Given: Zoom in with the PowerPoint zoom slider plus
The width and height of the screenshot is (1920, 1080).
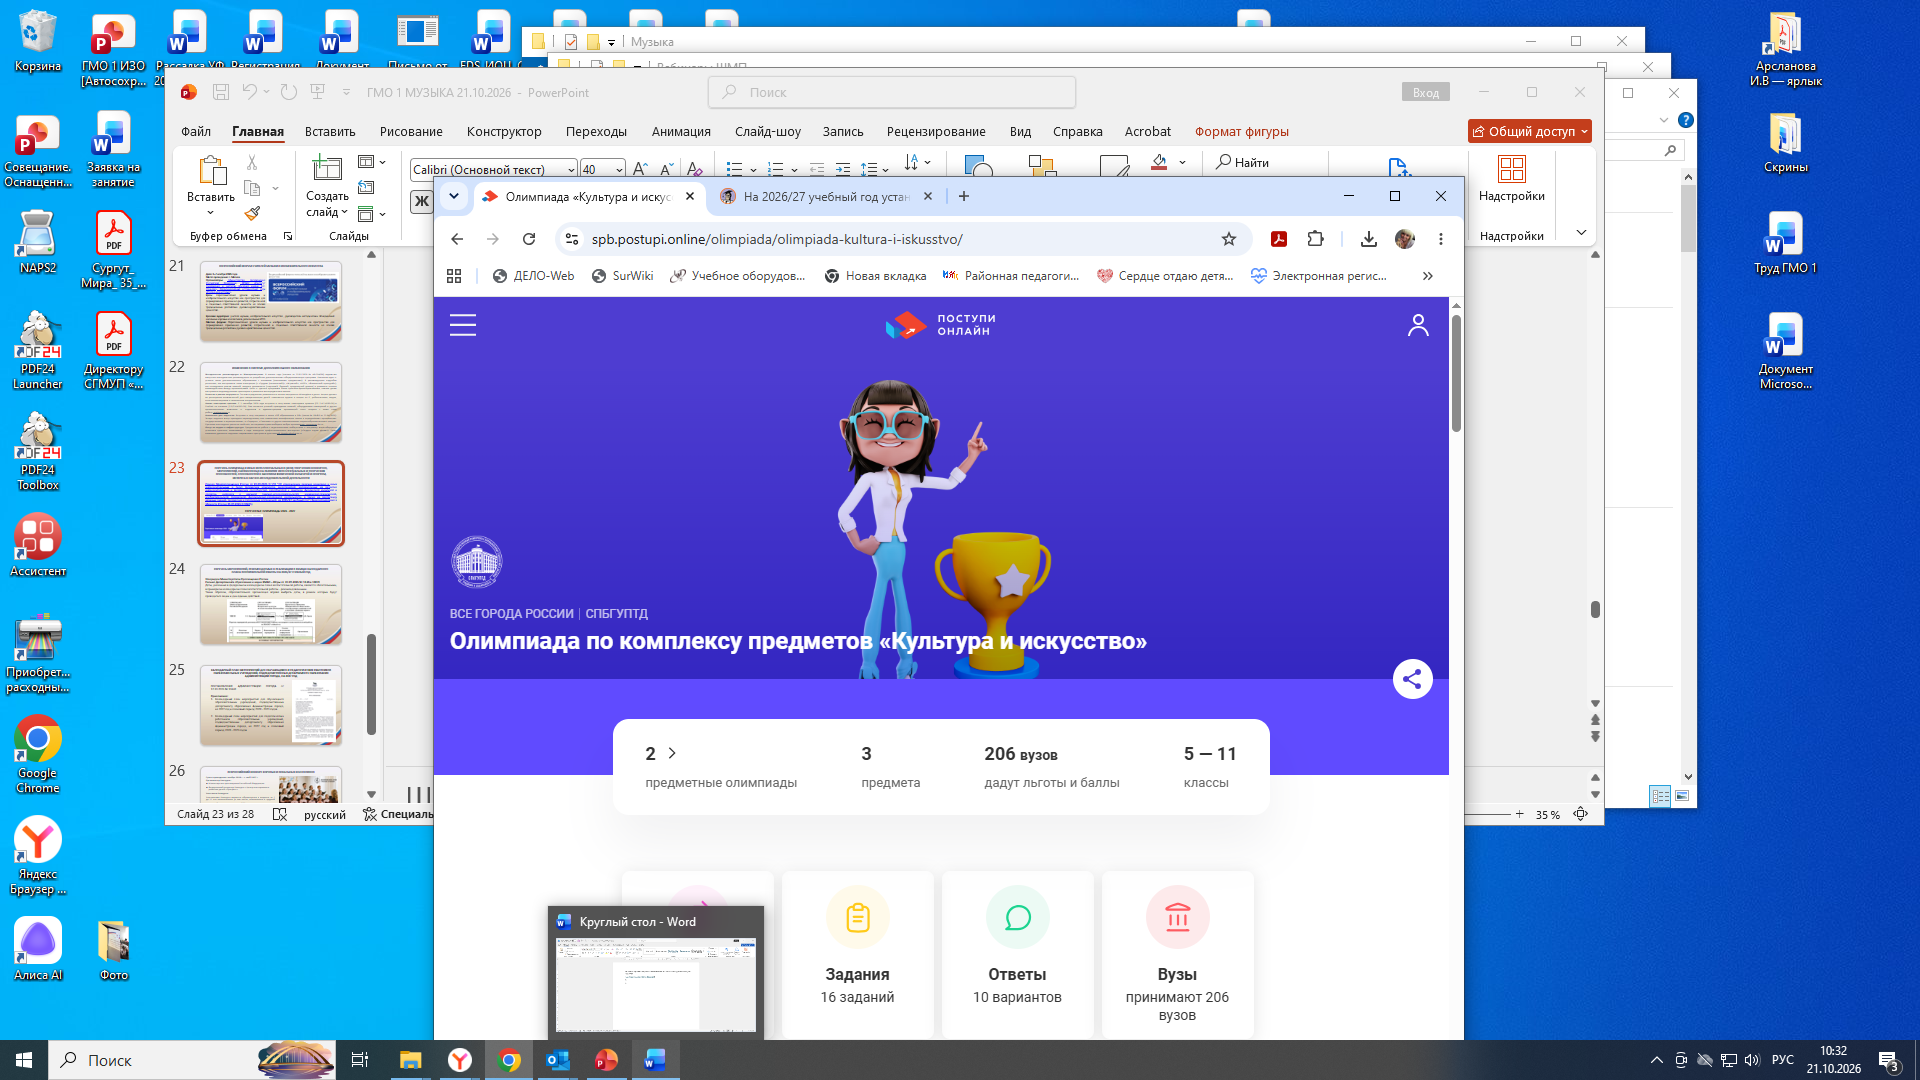Looking at the screenshot, I should [1519, 814].
